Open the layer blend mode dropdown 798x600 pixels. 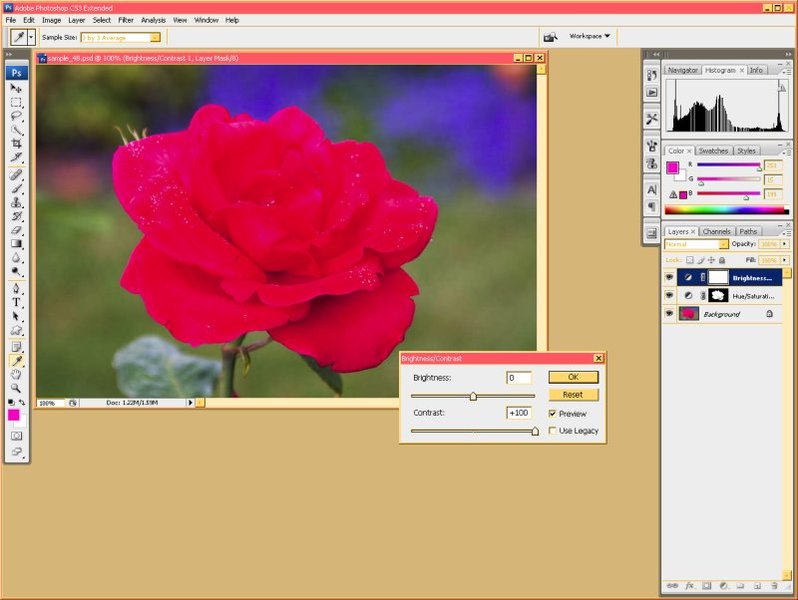click(x=697, y=244)
